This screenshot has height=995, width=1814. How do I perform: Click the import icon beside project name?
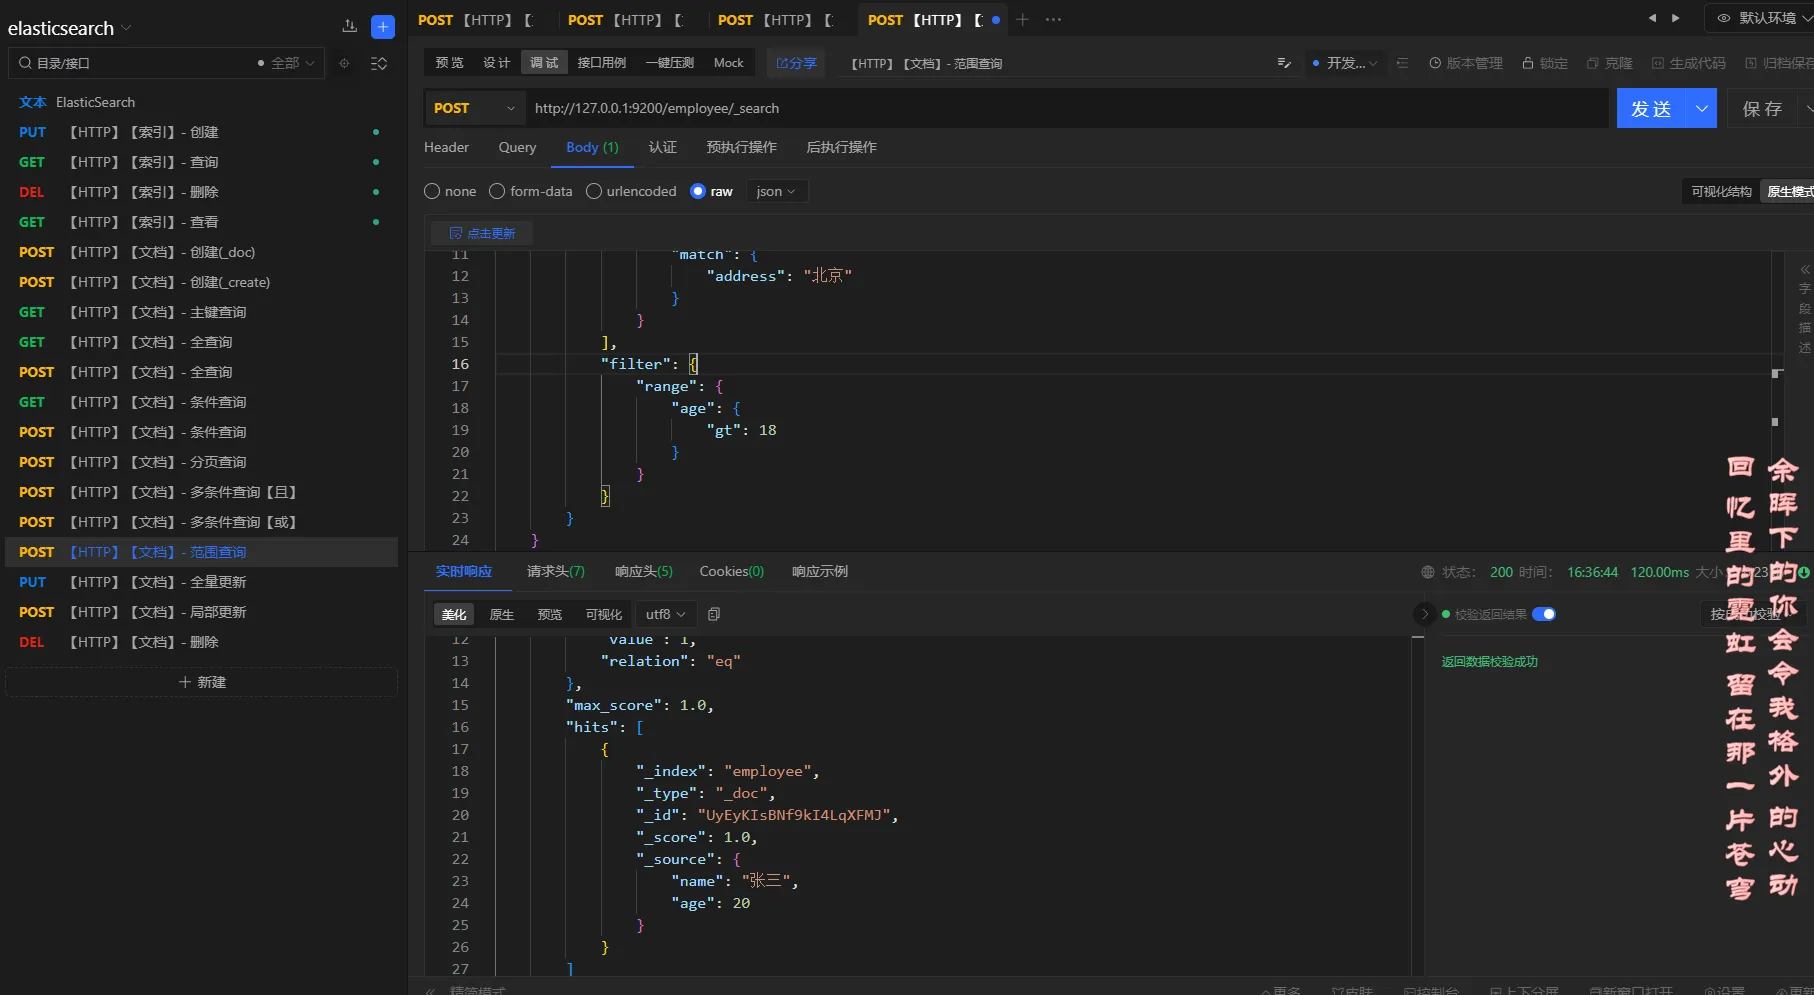pyautogui.click(x=349, y=27)
